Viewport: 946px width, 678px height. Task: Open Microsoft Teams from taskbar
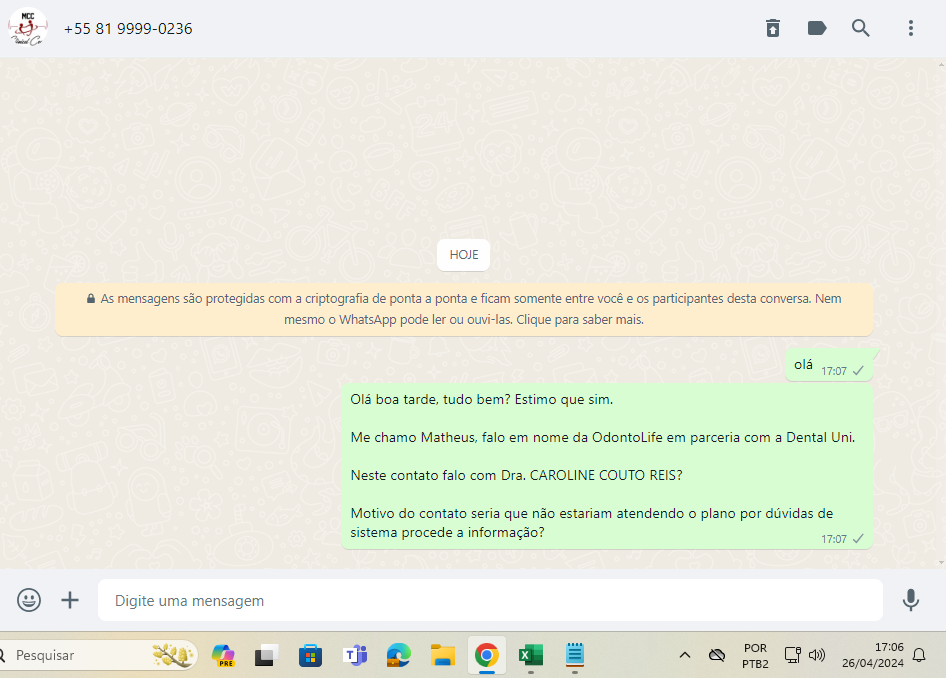tap(355, 655)
